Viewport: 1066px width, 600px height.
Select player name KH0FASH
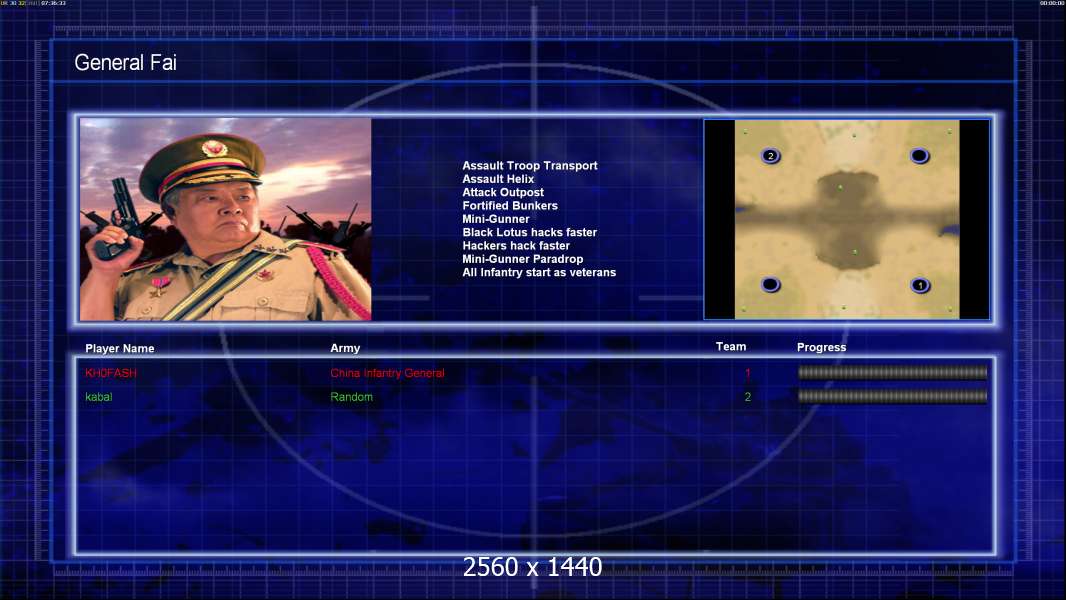coord(111,373)
